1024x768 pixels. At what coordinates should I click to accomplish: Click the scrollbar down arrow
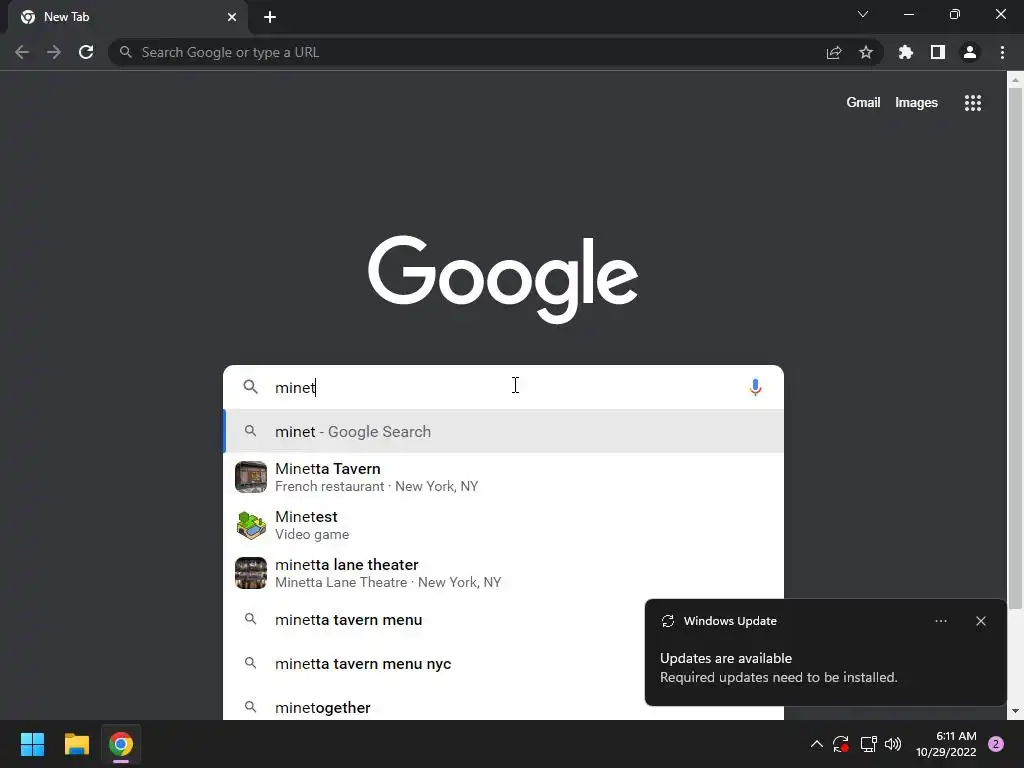1015,711
